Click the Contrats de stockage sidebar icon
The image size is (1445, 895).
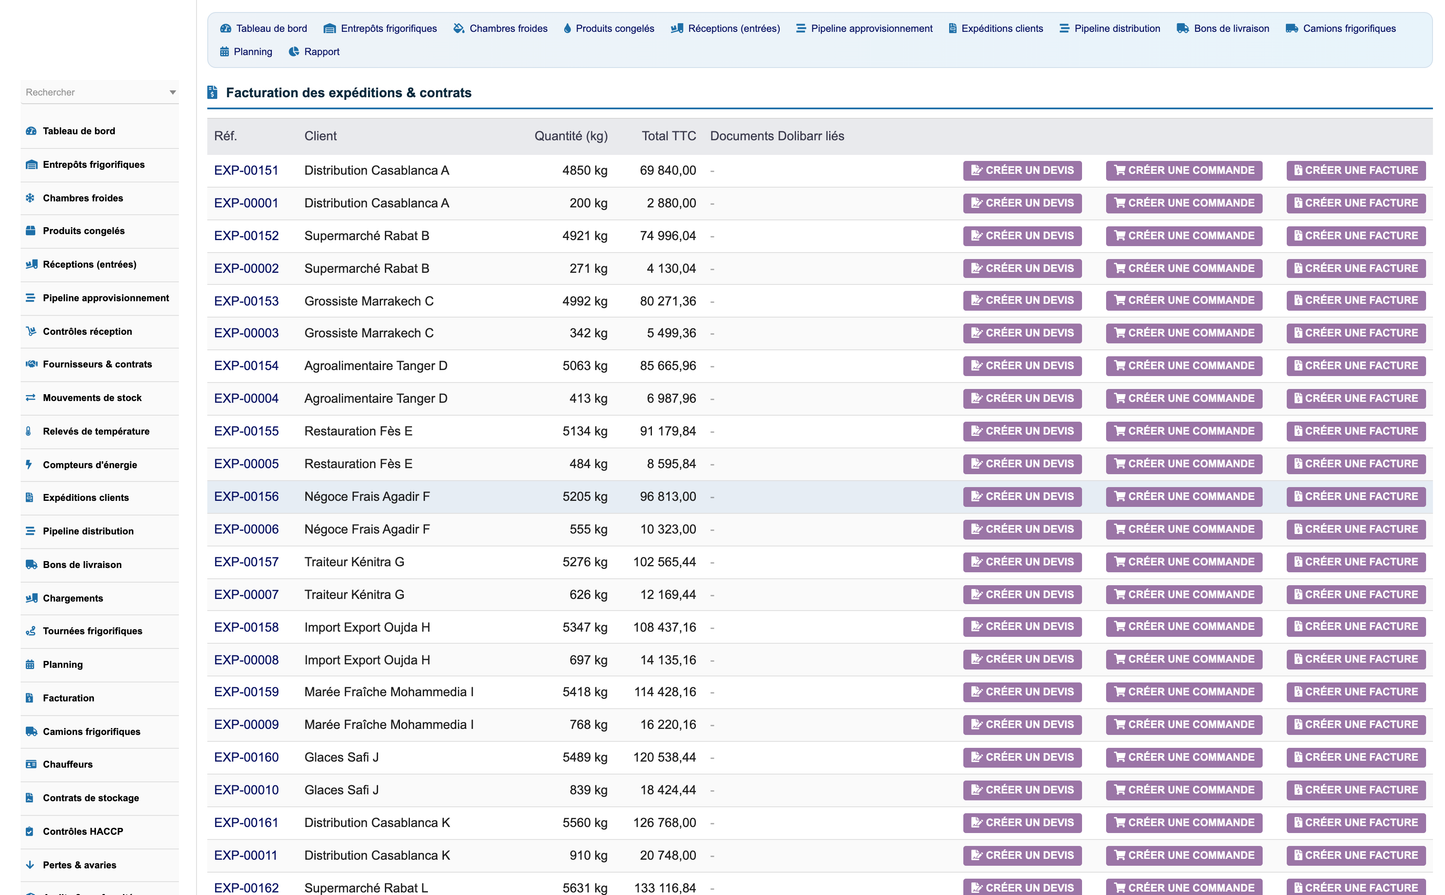(29, 798)
